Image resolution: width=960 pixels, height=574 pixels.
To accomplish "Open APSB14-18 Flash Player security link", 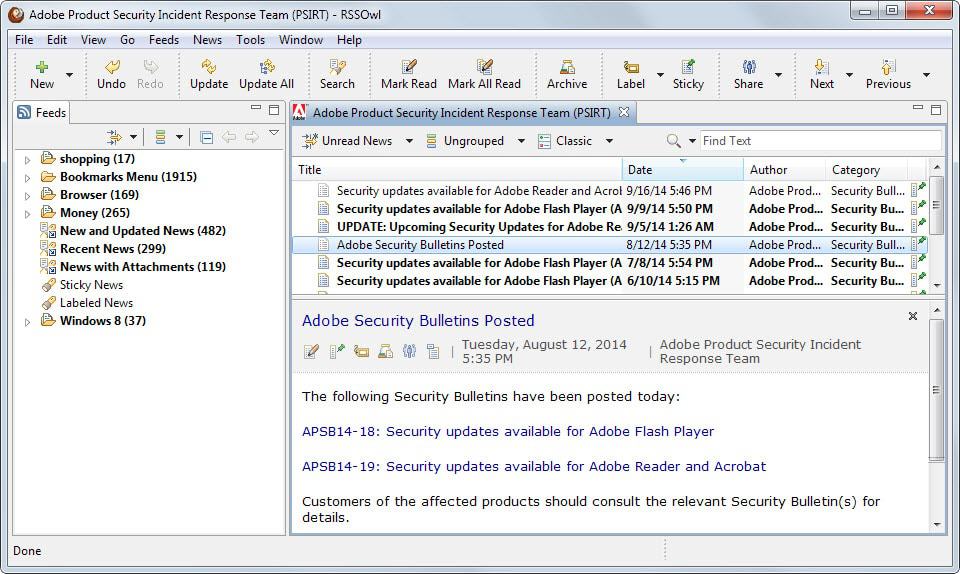I will pos(508,431).
